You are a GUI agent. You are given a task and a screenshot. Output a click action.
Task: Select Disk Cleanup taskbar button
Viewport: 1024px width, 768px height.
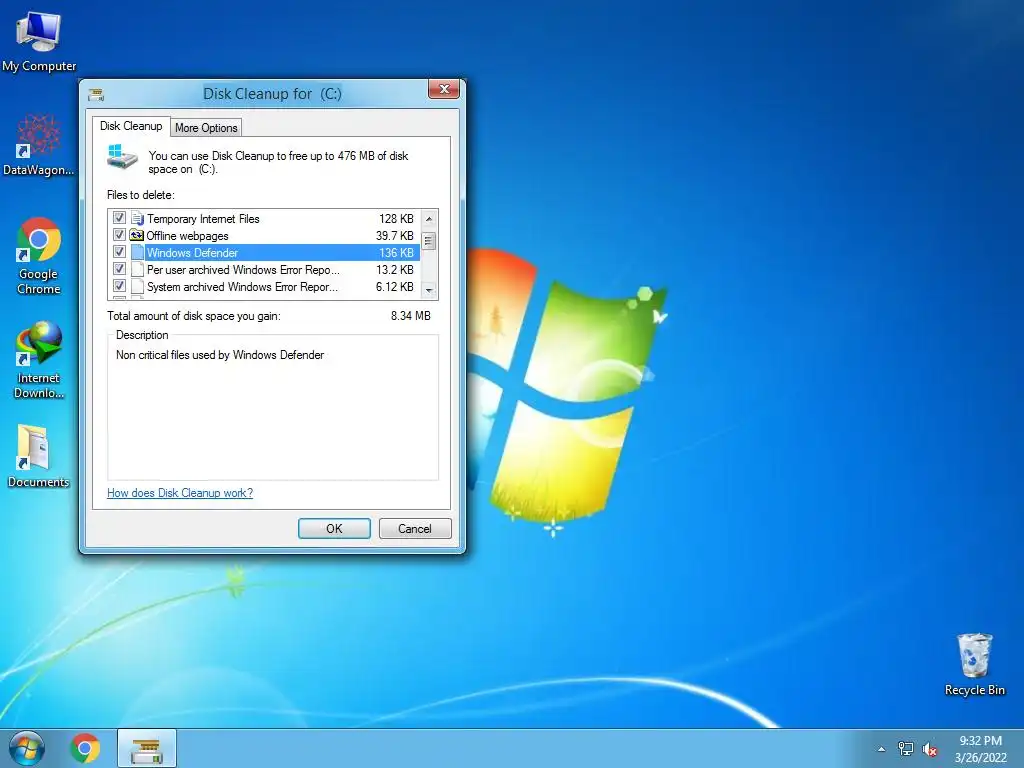click(x=146, y=748)
